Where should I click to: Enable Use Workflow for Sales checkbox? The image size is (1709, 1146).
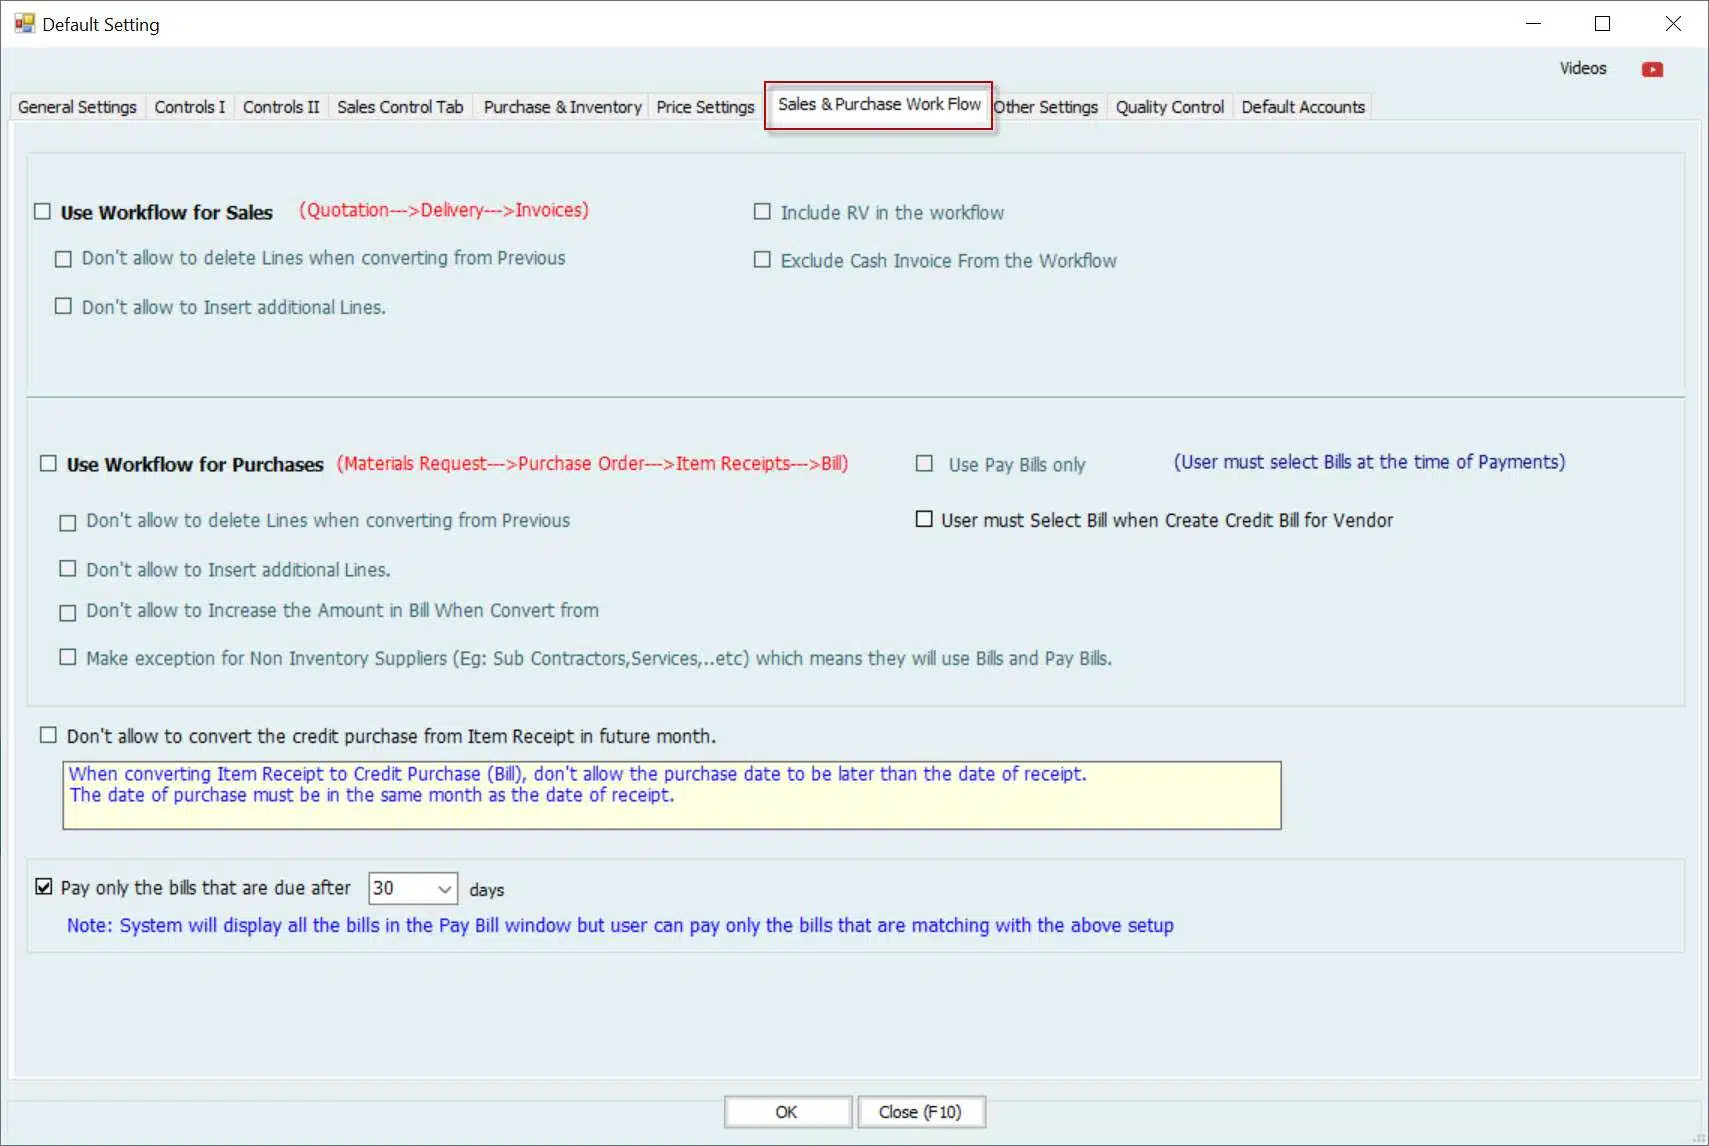pos(42,212)
